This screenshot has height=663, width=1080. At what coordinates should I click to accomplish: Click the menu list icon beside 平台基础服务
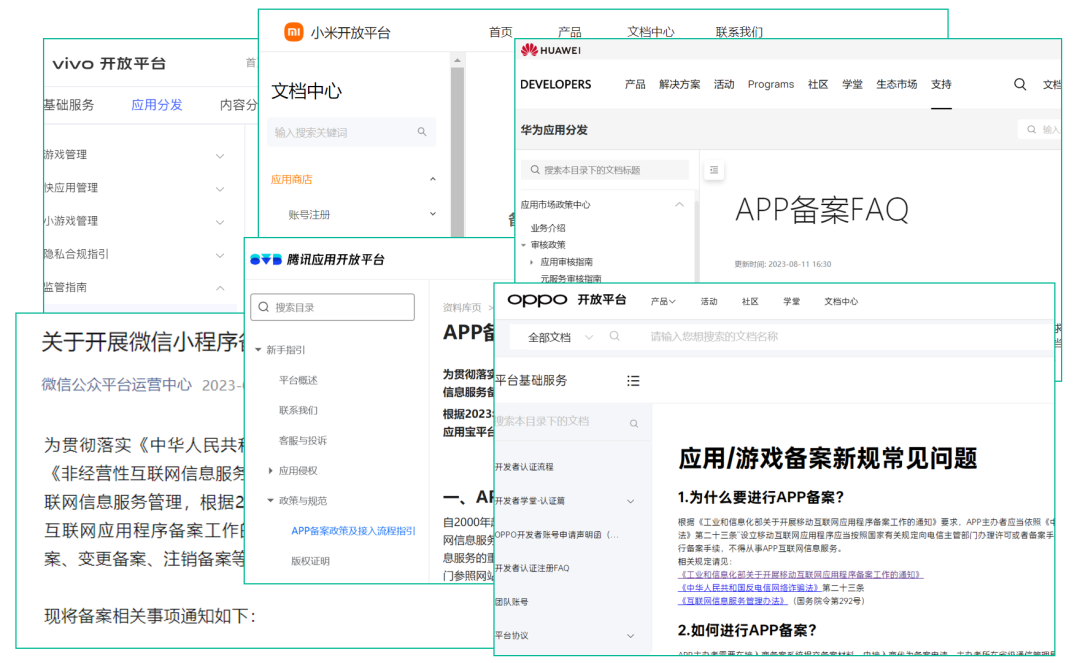pos(633,381)
